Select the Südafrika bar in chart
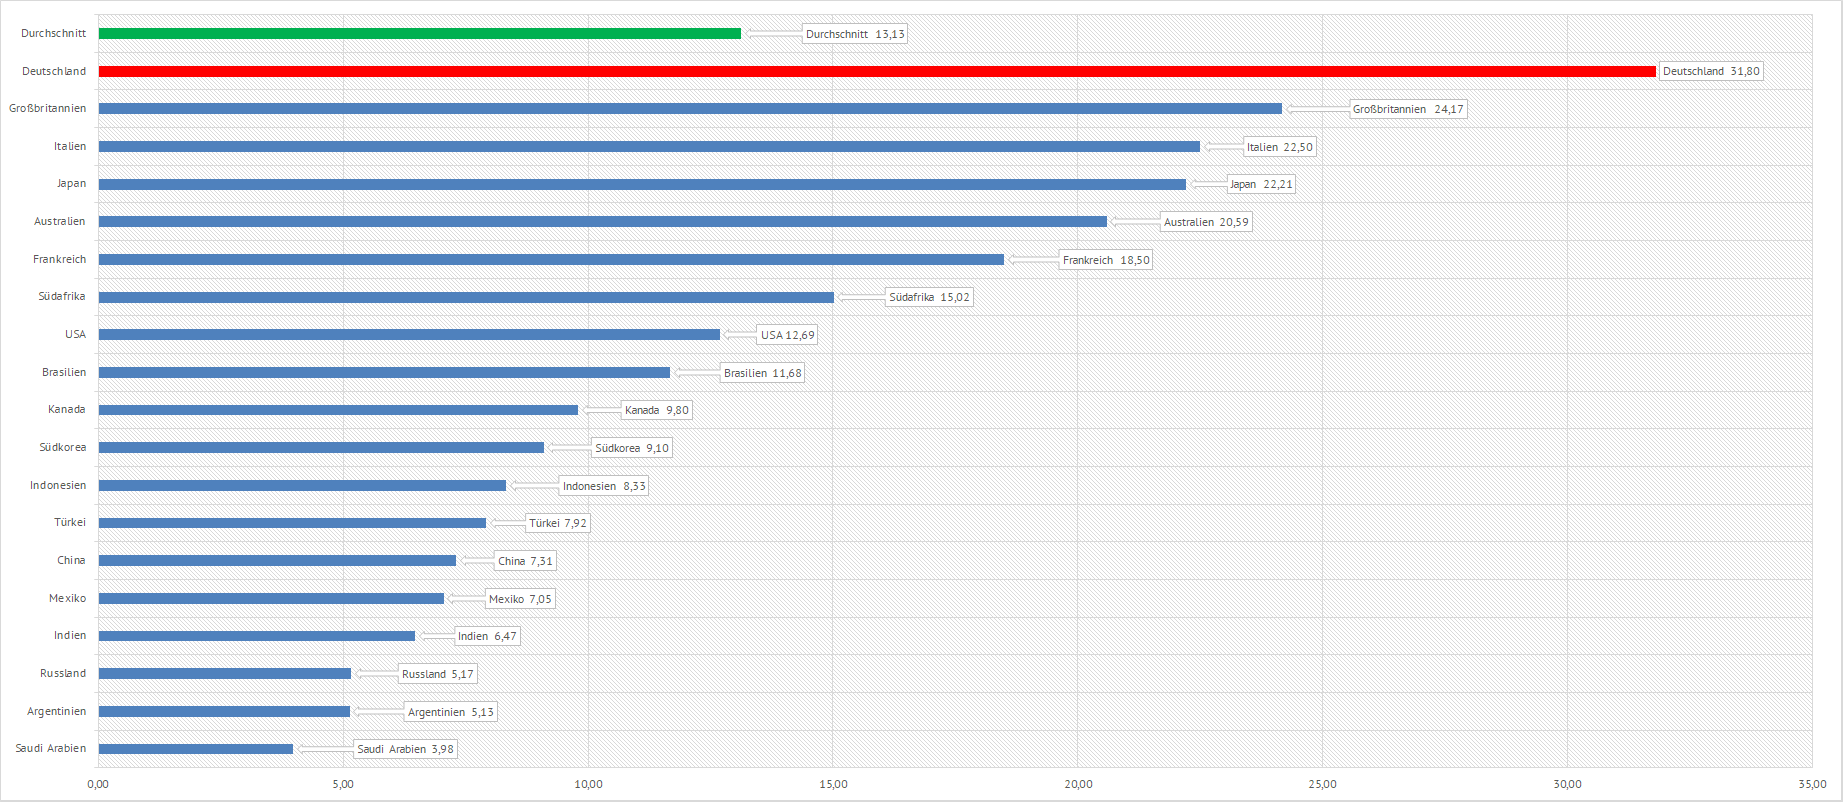 pyautogui.click(x=466, y=297)
